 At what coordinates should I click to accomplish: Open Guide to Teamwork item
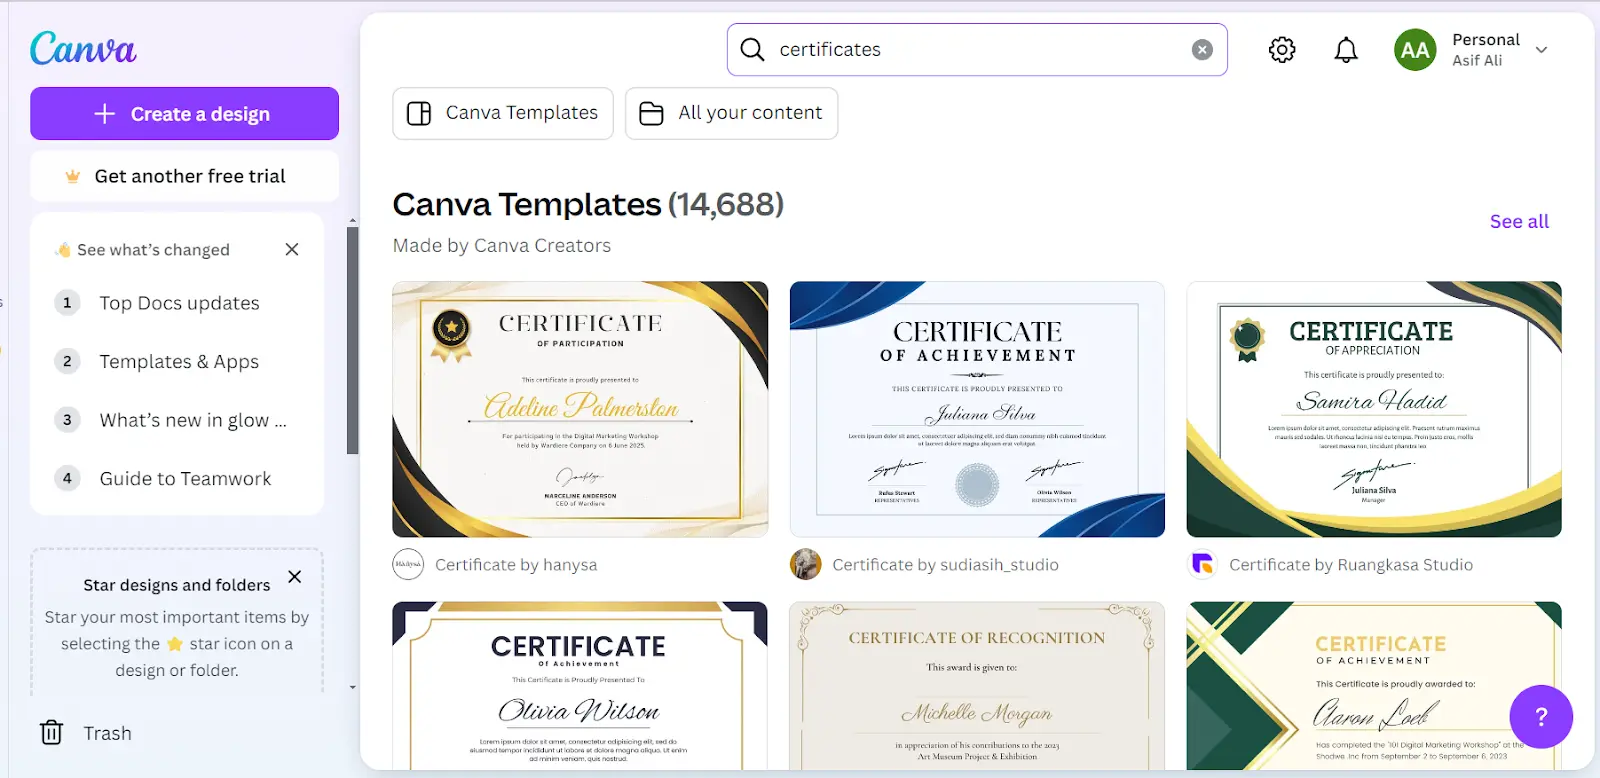185,478
